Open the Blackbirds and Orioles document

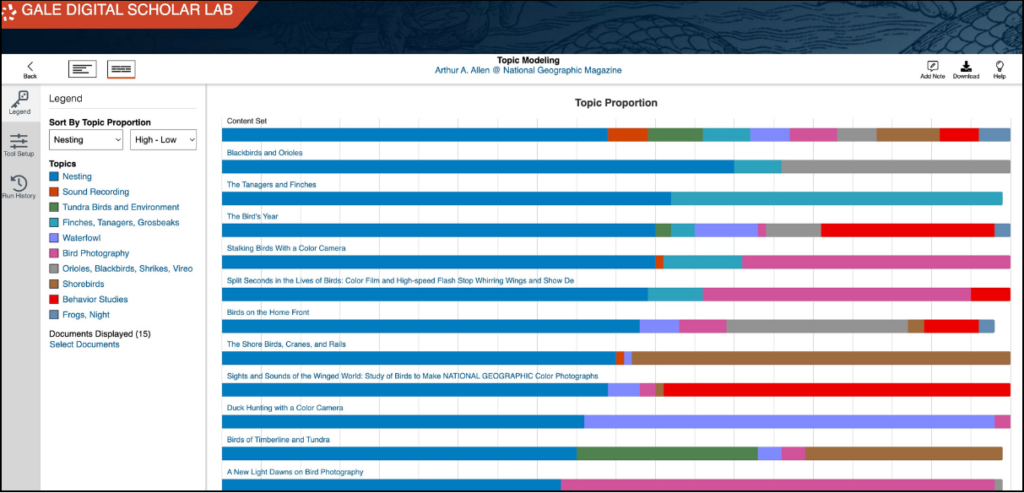tap(264, 153)
